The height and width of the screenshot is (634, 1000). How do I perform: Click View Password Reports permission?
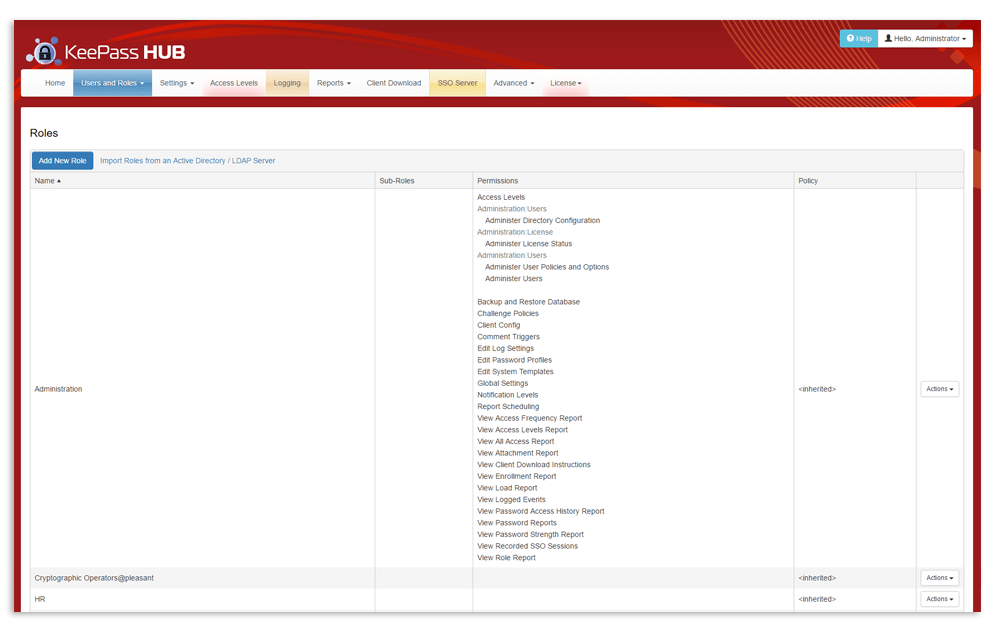click(x=517, y=523)
